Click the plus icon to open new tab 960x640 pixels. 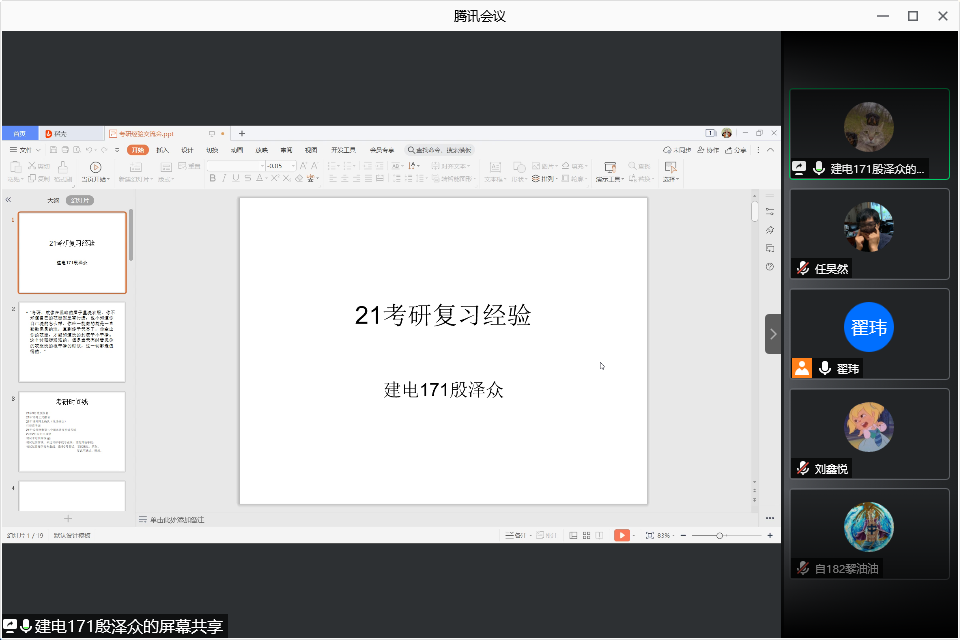tap(241, 133)
